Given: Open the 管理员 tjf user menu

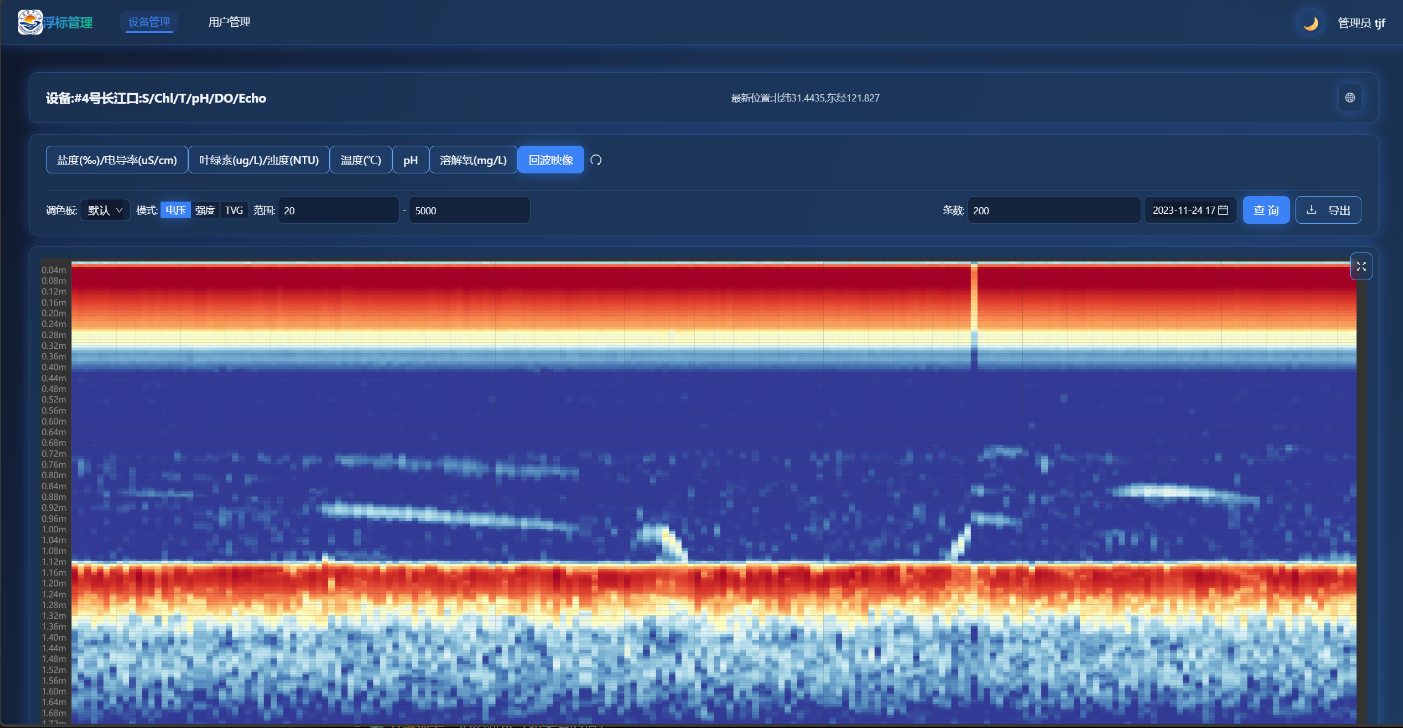Looking at the screenshot, I should pos(1361,23).
